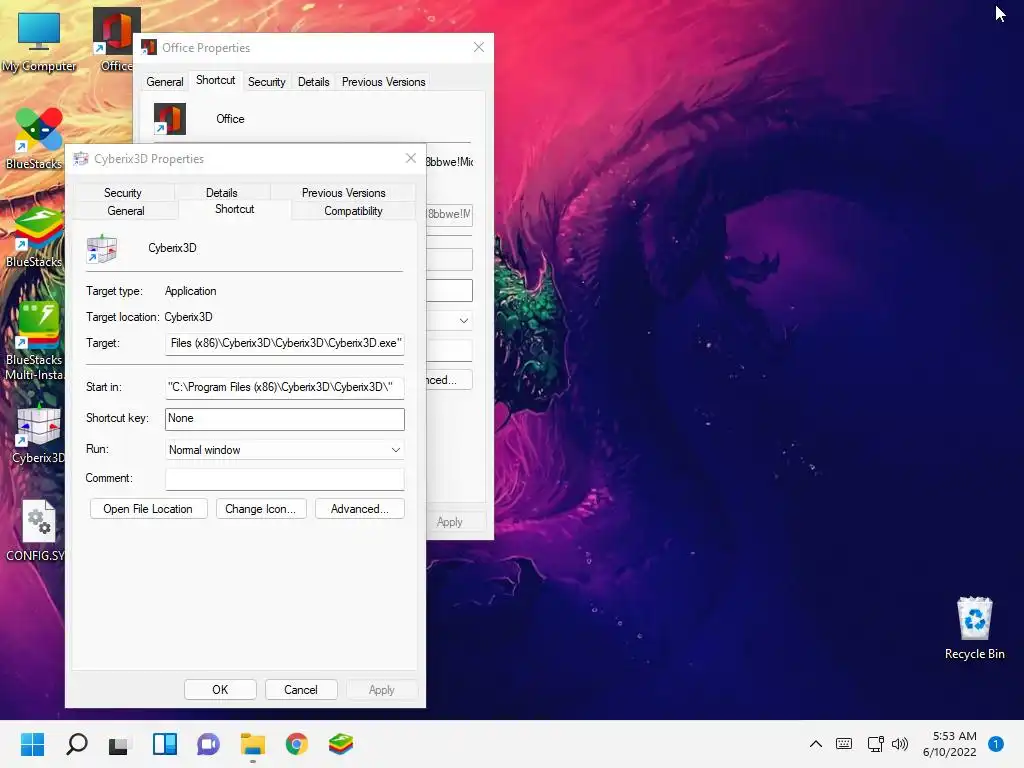Click Open File Location button

(x=148, y=509)
